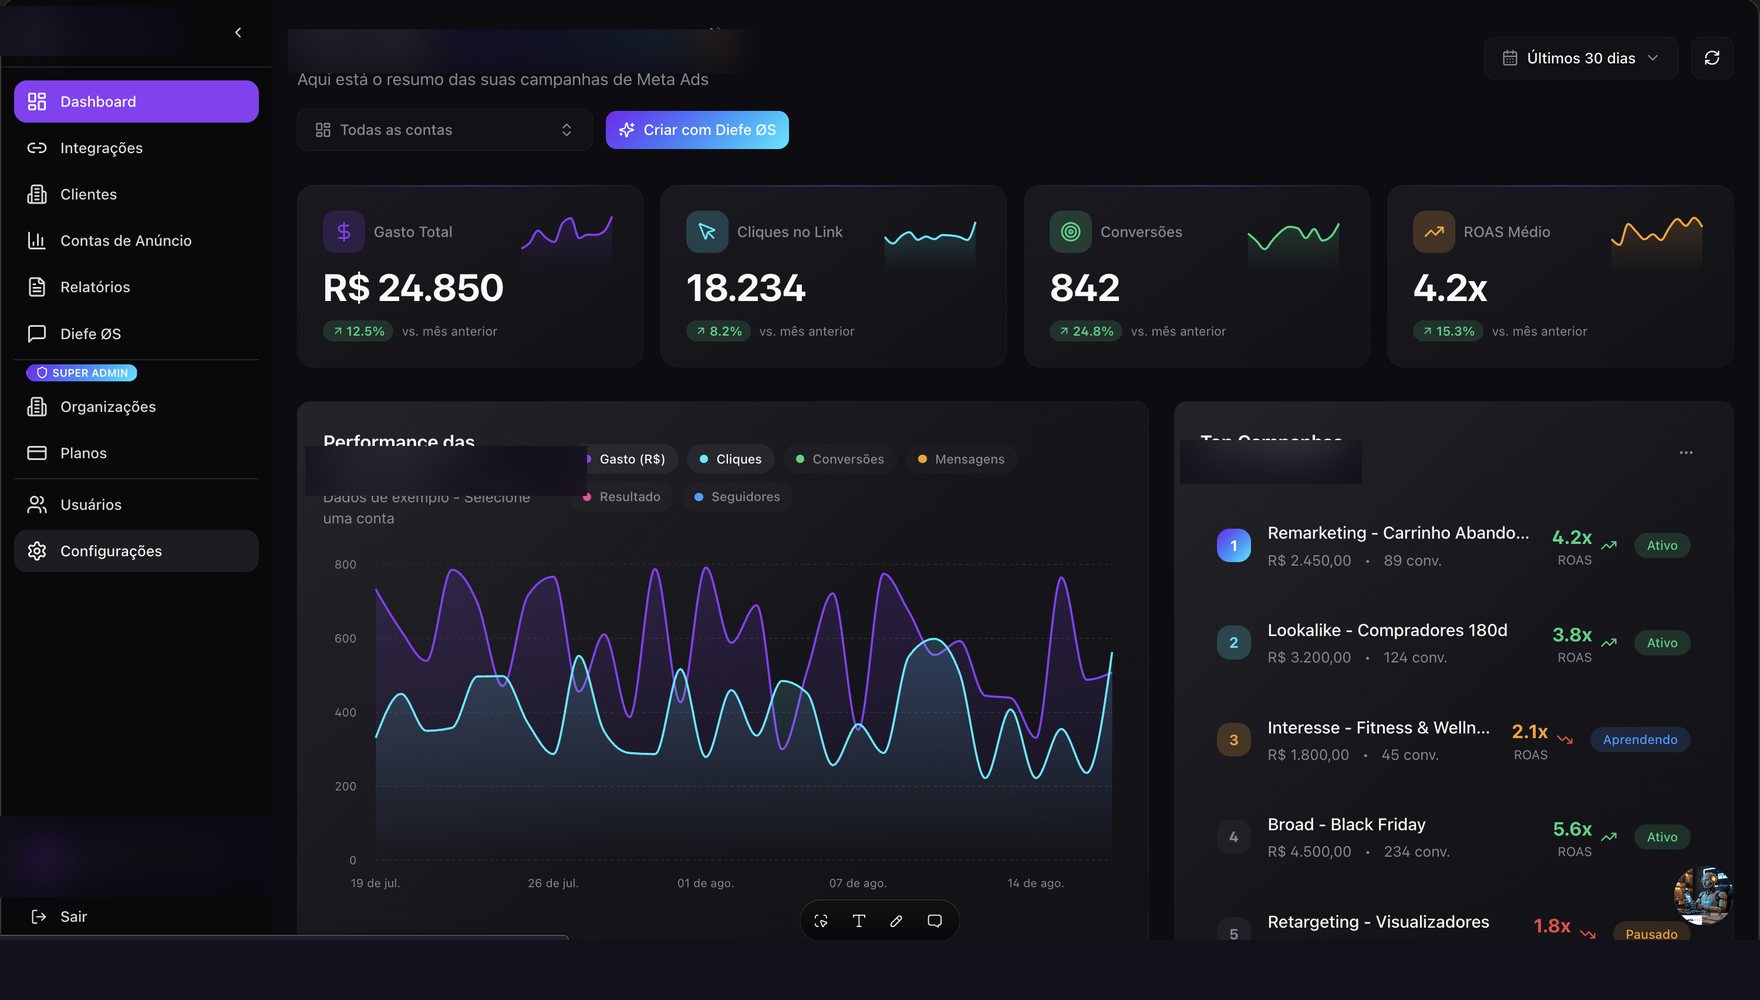Expand the Todas as contas selector

tap(444, 130)
